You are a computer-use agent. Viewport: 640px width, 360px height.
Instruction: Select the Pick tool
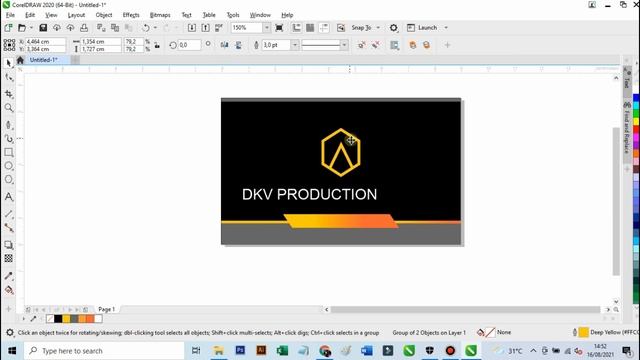click(x=9, y=63)
